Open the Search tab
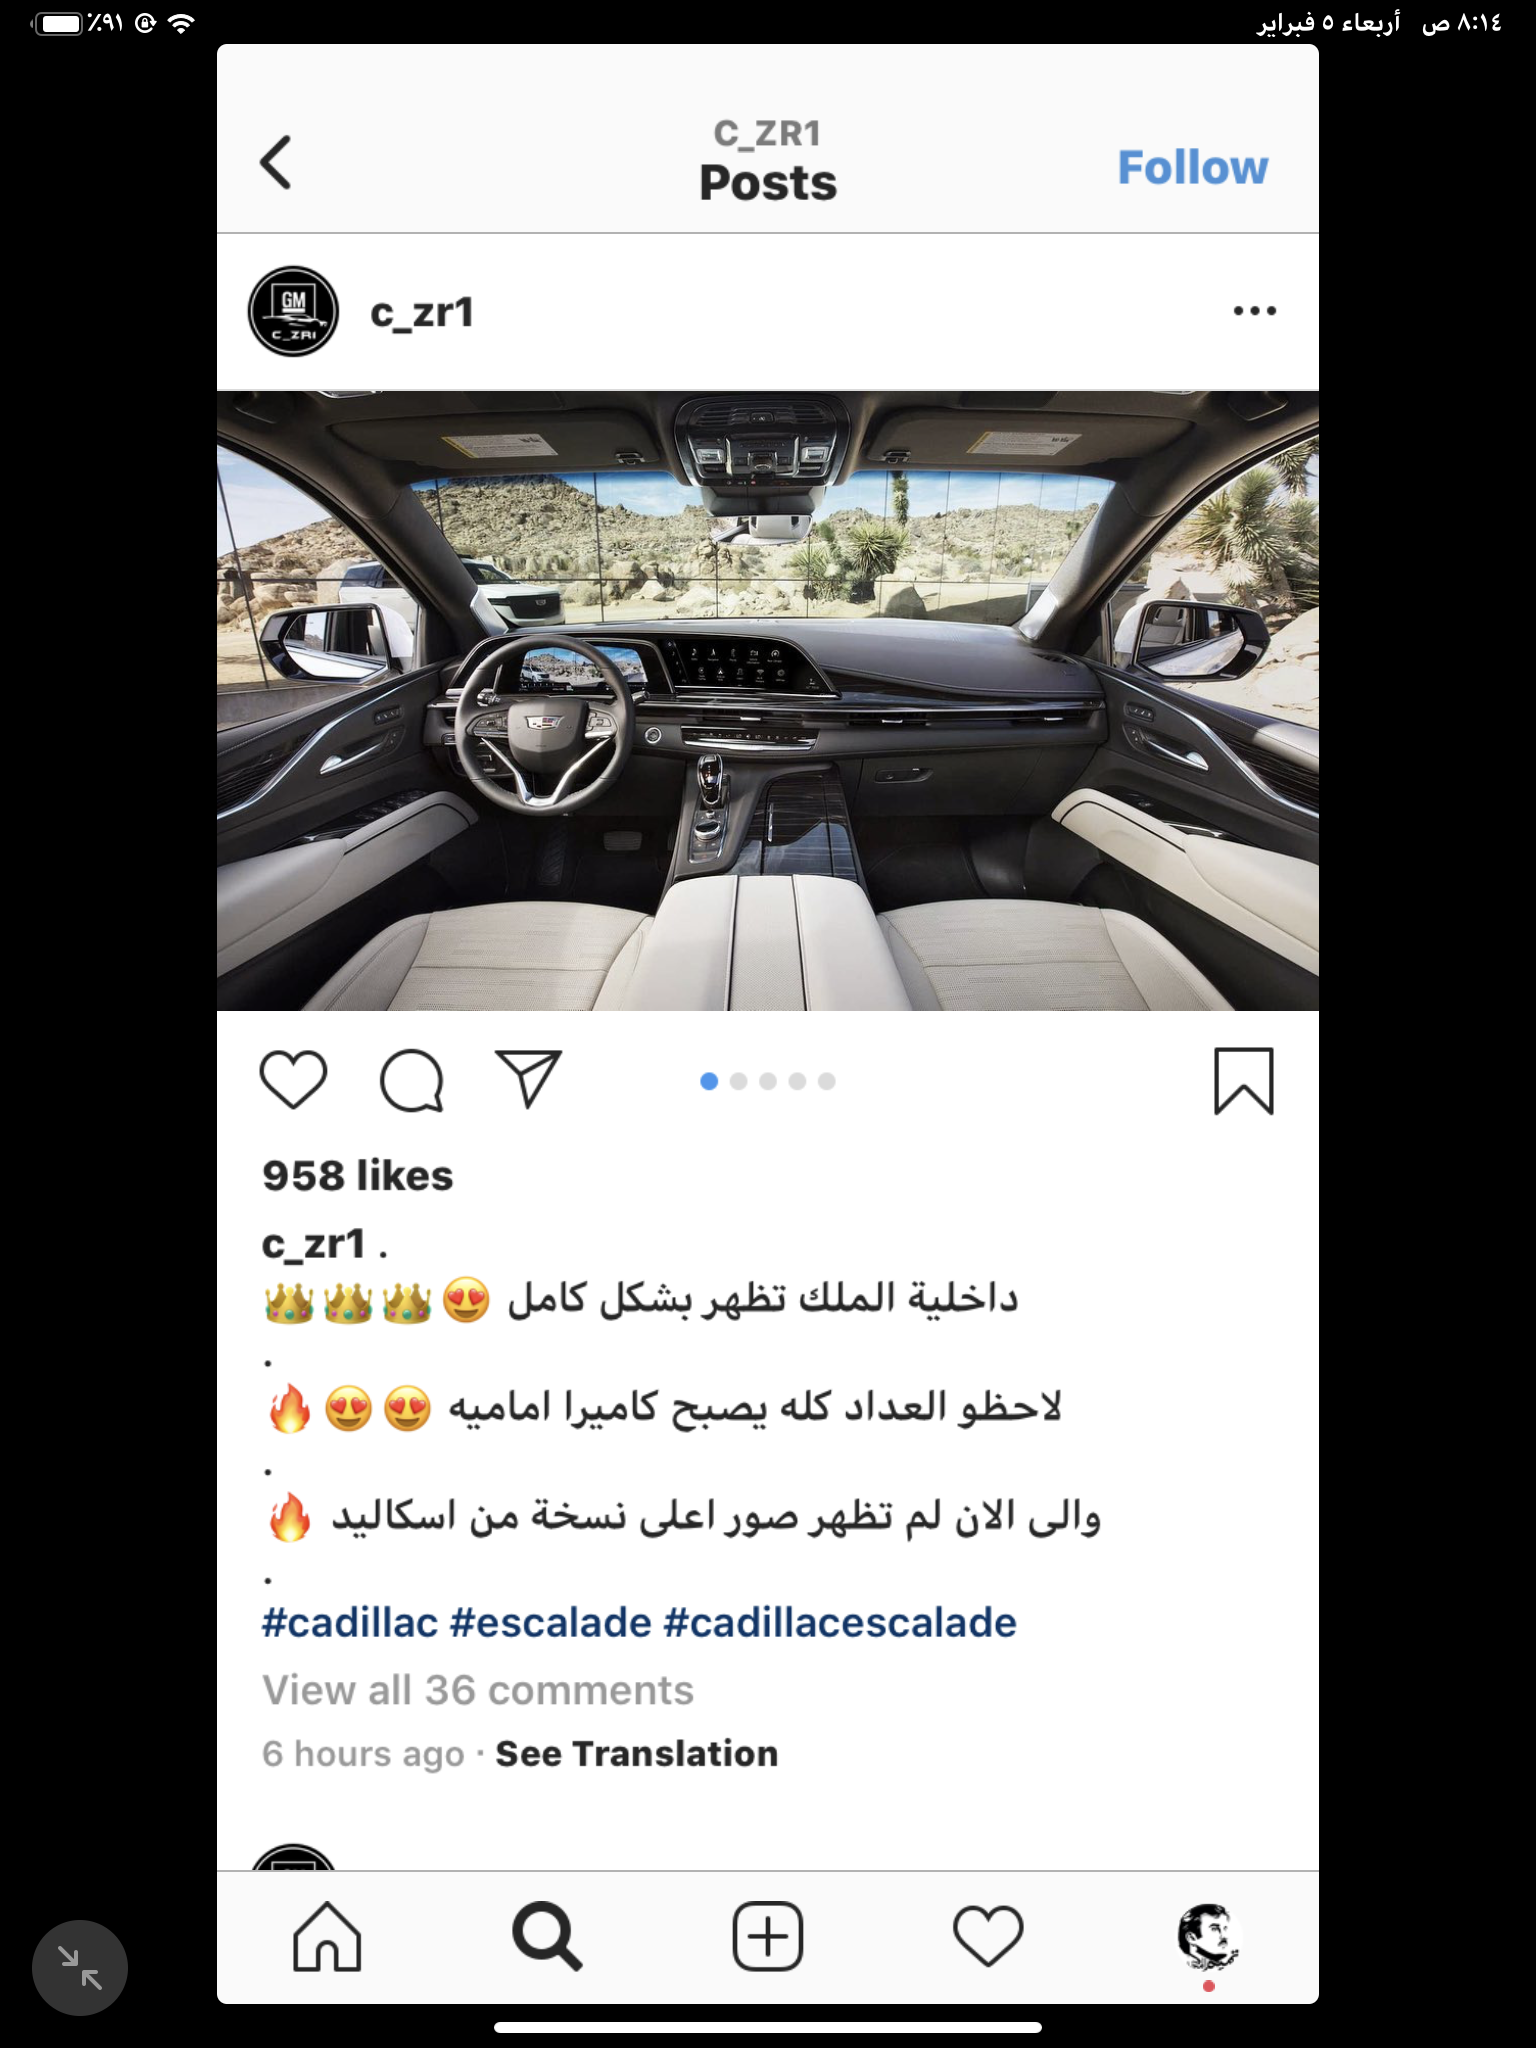Screen dimensions: 1536x2048 click(546, 1937)
